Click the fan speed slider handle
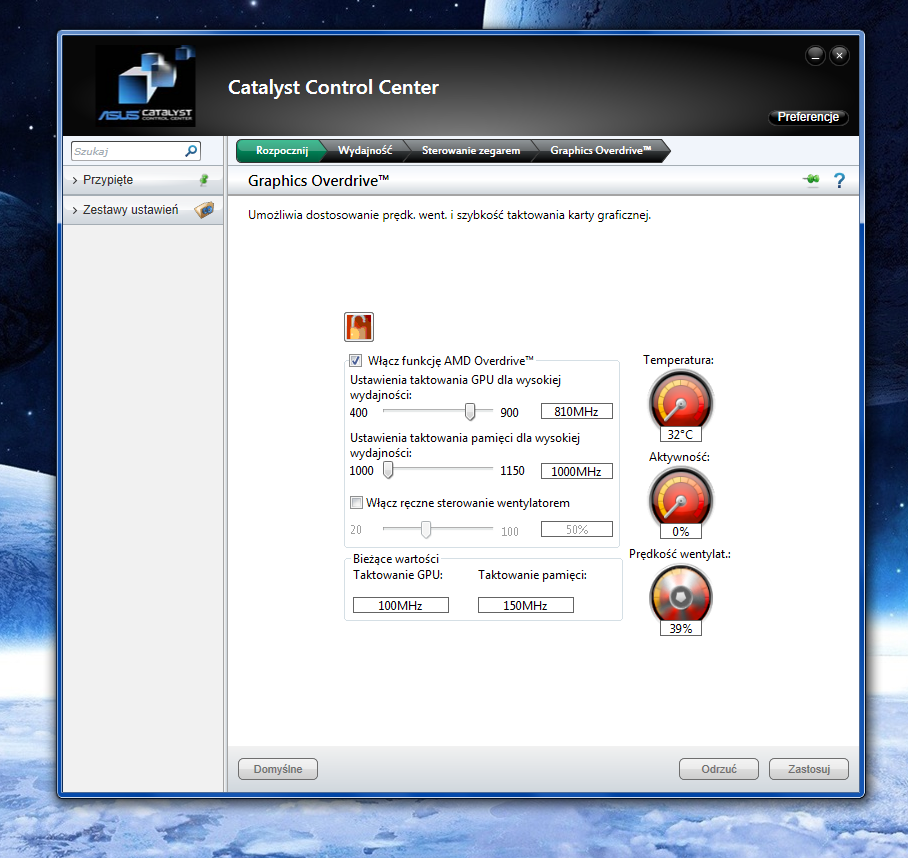 pos(426,529)
